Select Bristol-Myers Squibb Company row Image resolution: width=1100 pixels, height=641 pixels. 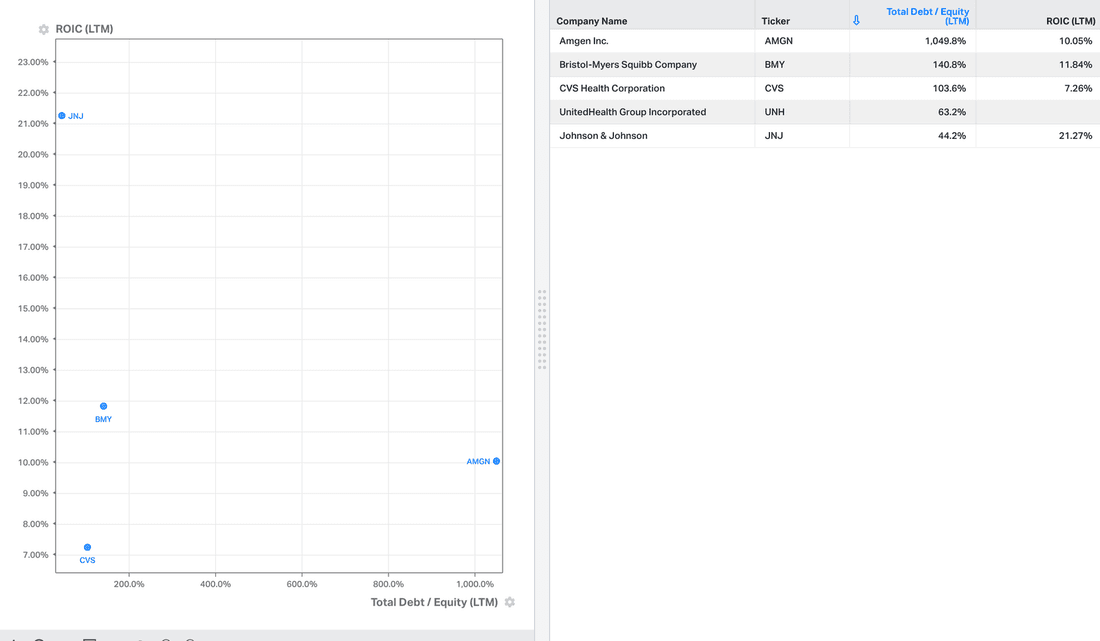click(825, 65)
